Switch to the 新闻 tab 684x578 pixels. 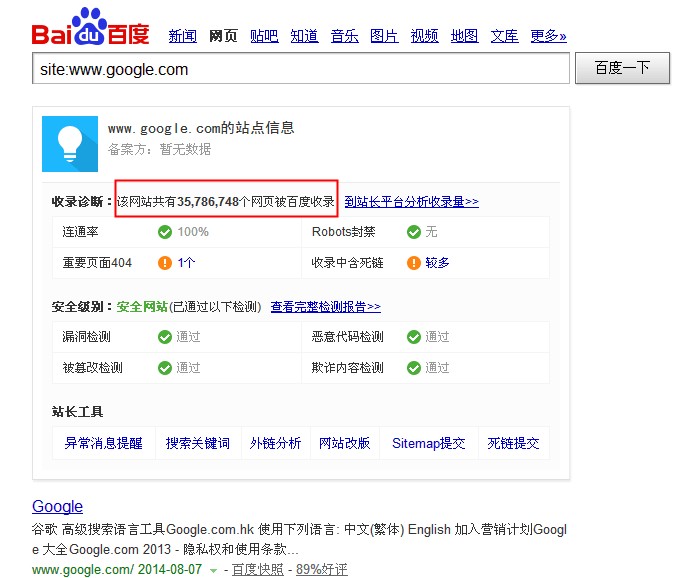click(182, 36)
